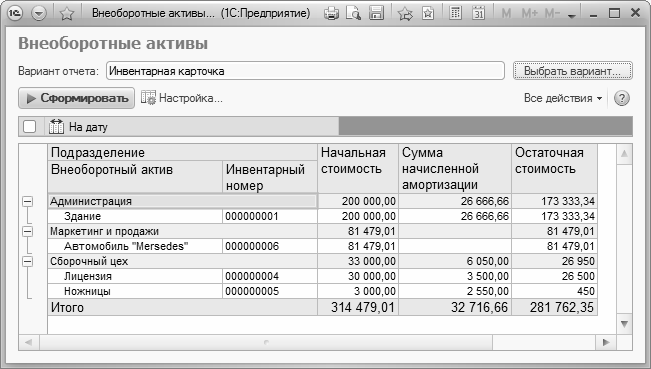Viewport: 651px width, 369px height.
Task: Add window to favorites star icon
Action: click(66, 14)
